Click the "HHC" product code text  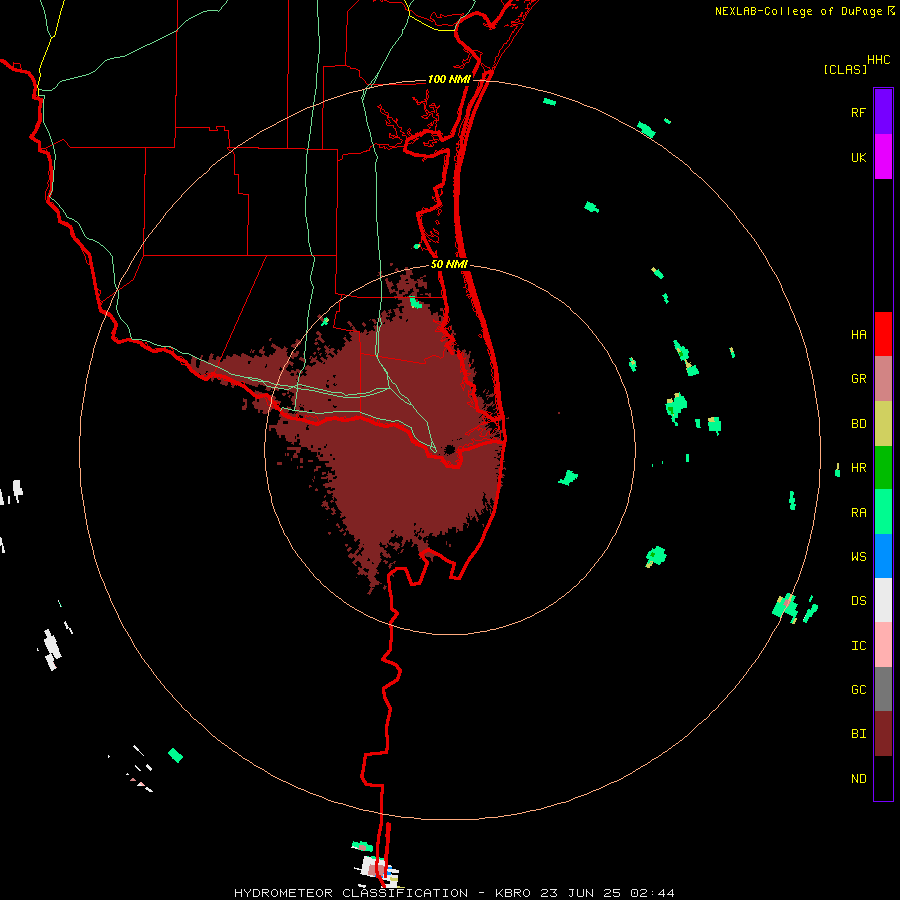pyautogui.click(x=878, y=60)
